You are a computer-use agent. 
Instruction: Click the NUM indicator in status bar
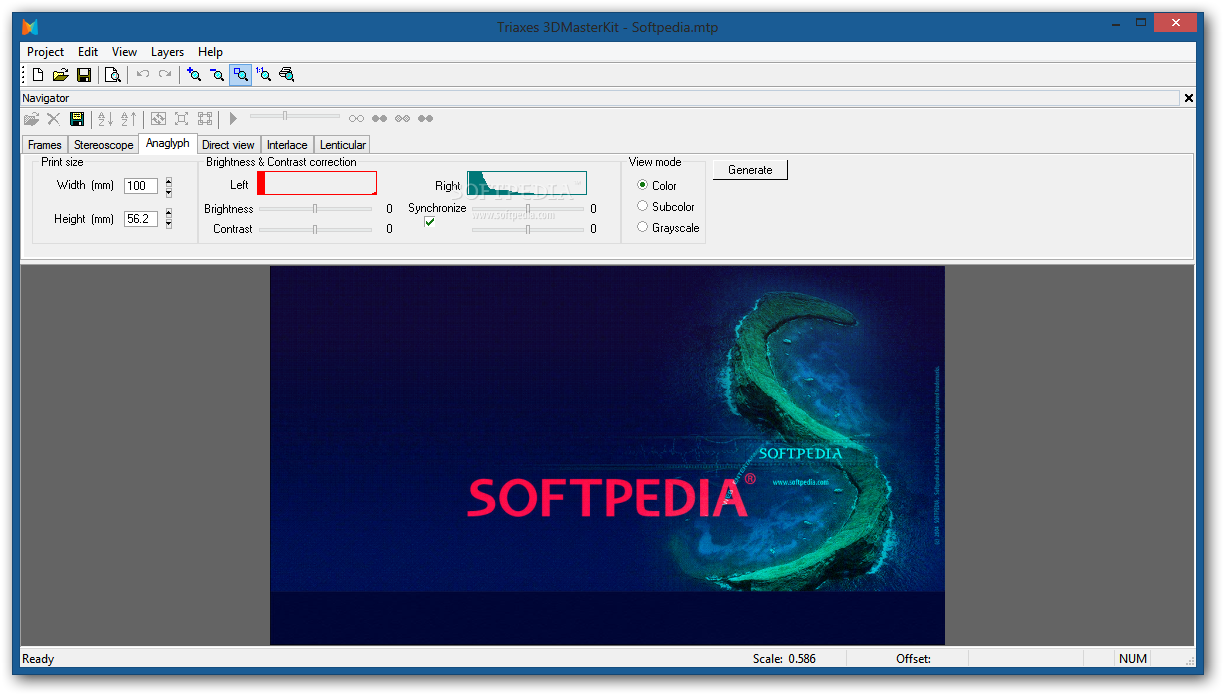[x=1133, y=659]
